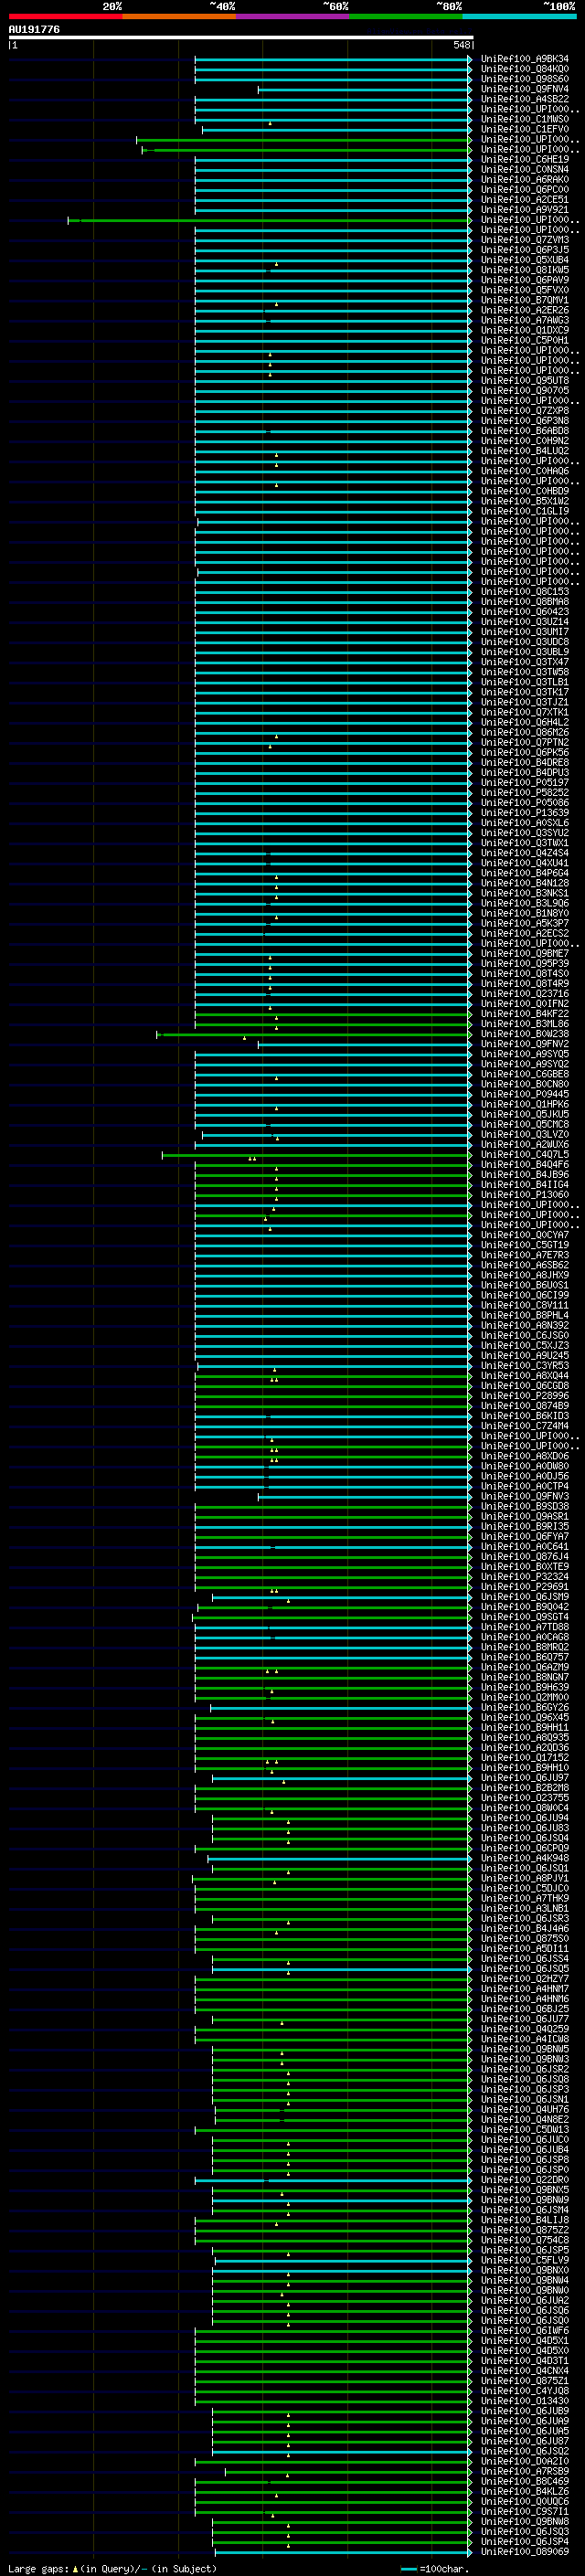Select hit label UniRef100_B3ML86

point(525,1024)
